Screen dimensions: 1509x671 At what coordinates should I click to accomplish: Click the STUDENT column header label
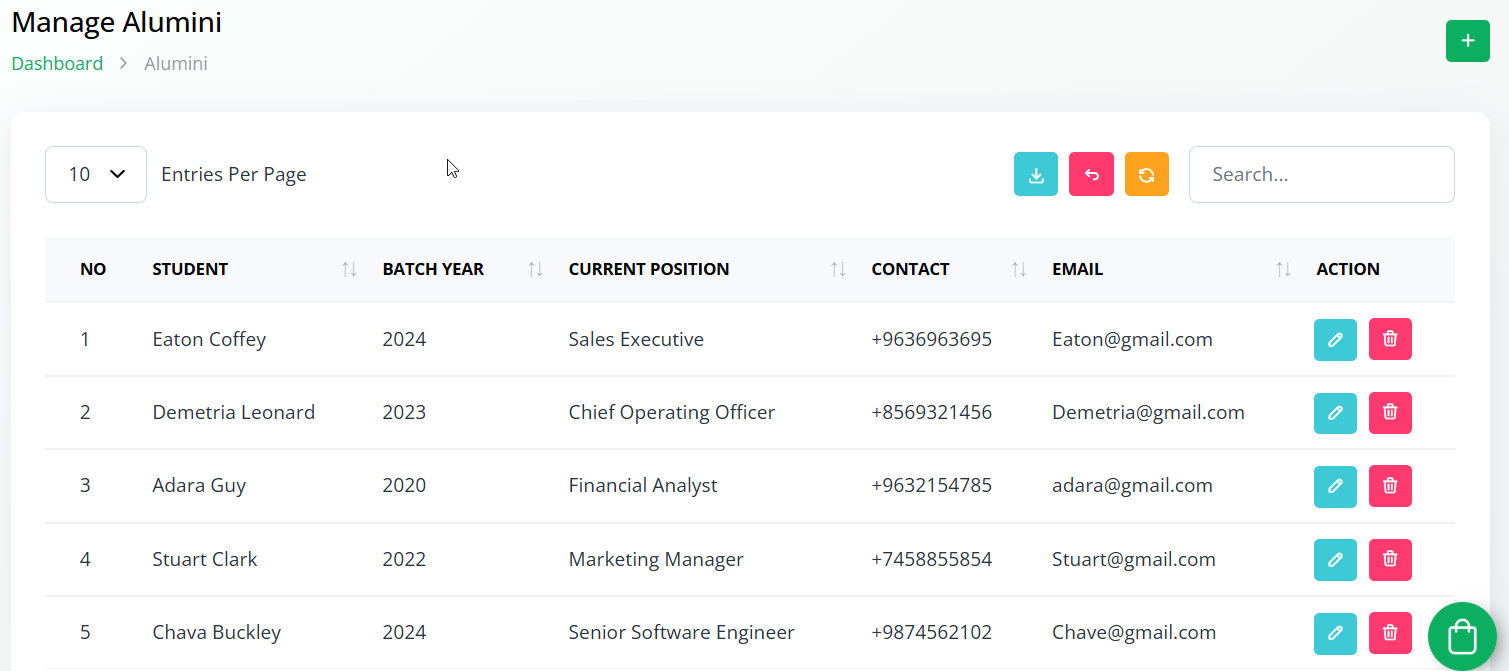point(190,269)
